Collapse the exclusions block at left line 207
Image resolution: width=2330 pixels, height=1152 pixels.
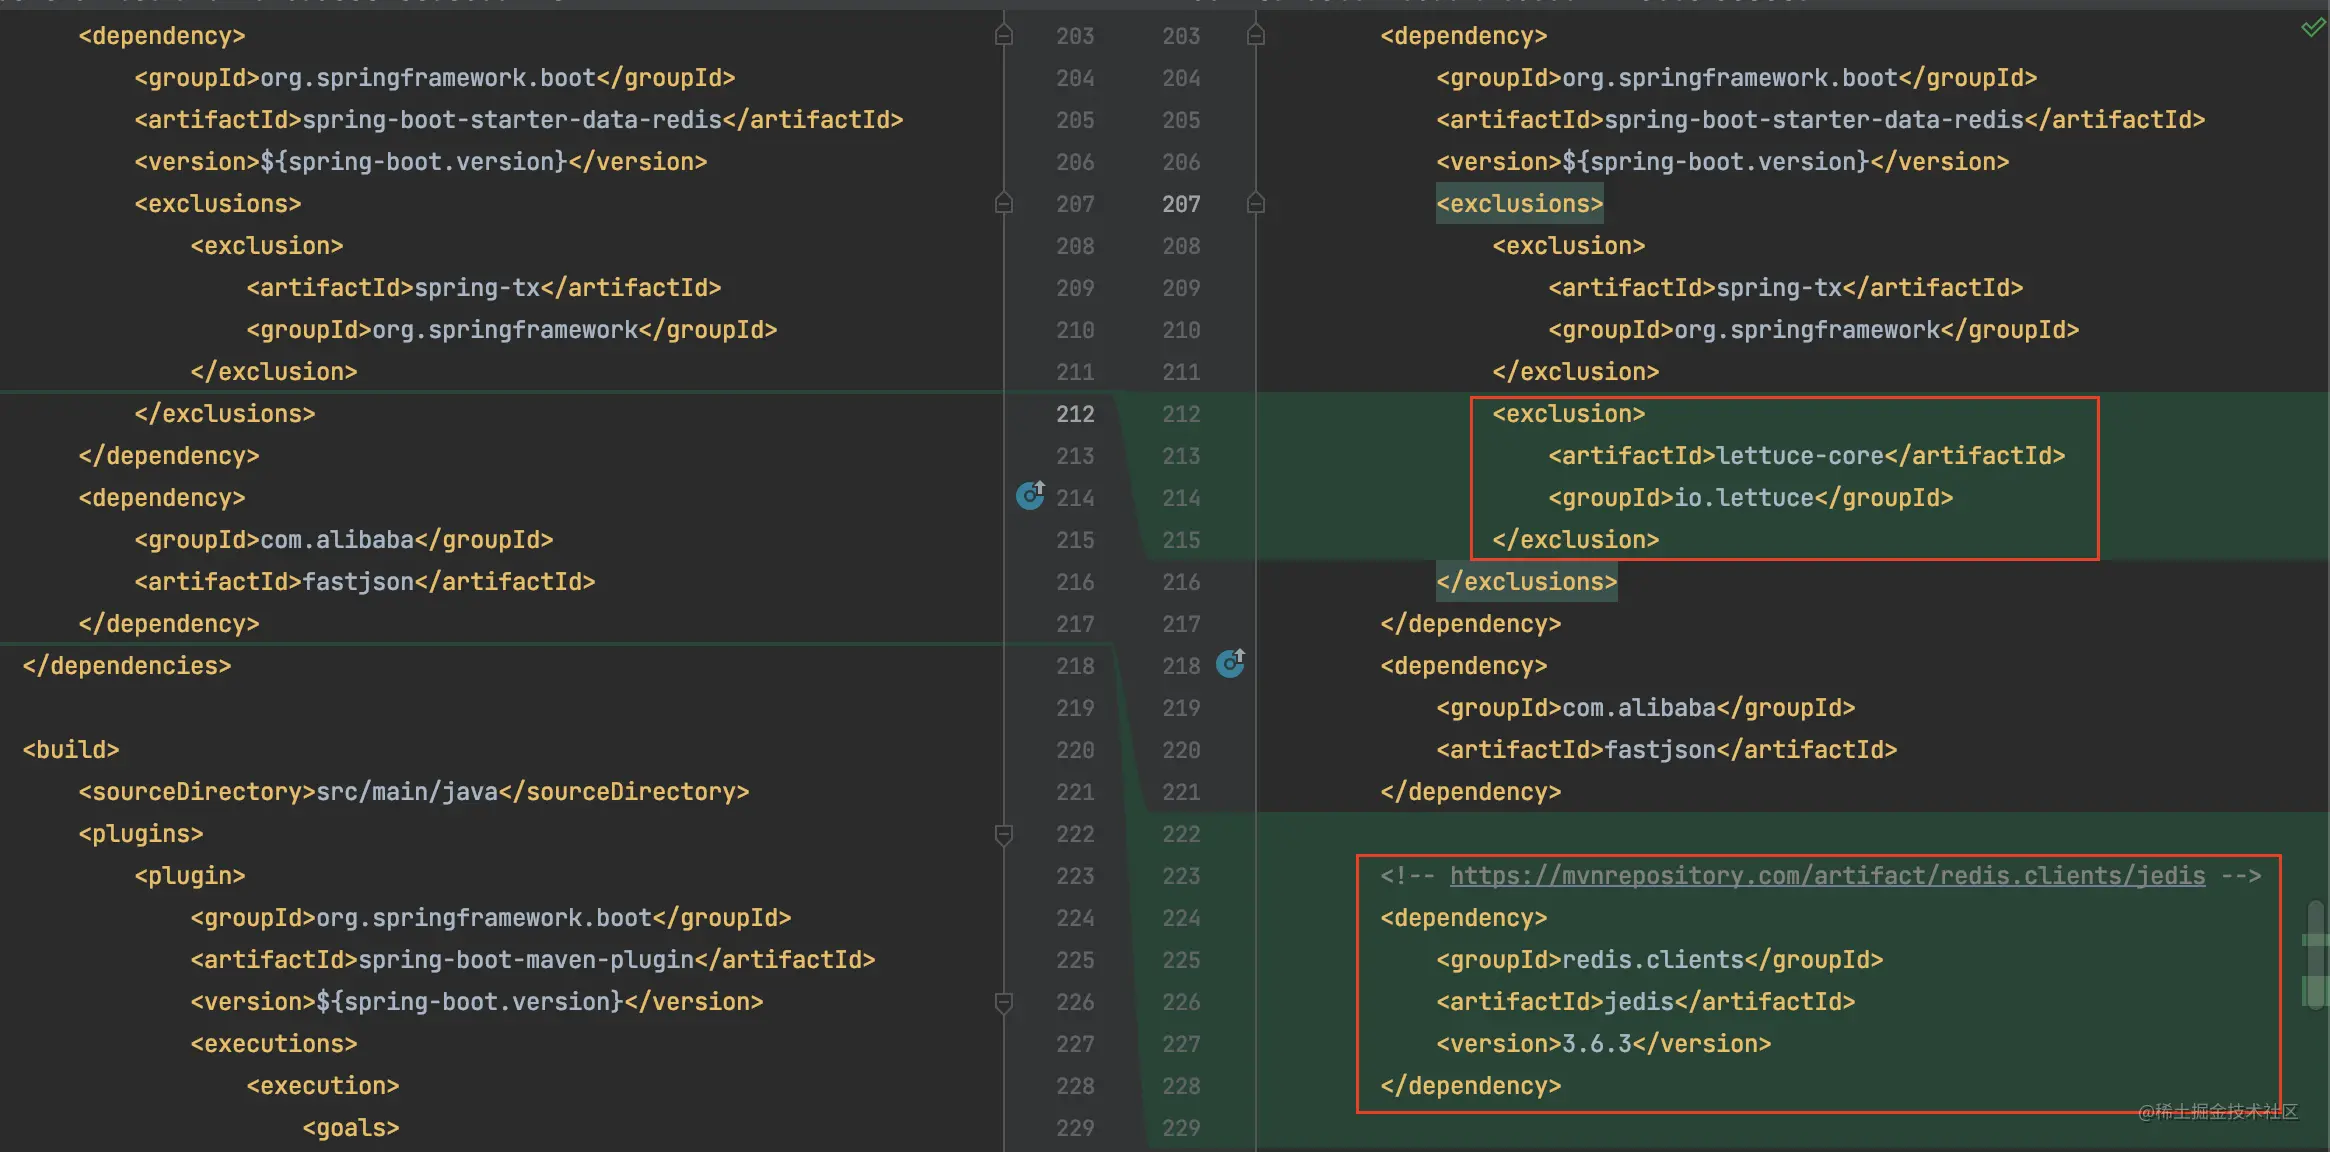click(1004, 204)
